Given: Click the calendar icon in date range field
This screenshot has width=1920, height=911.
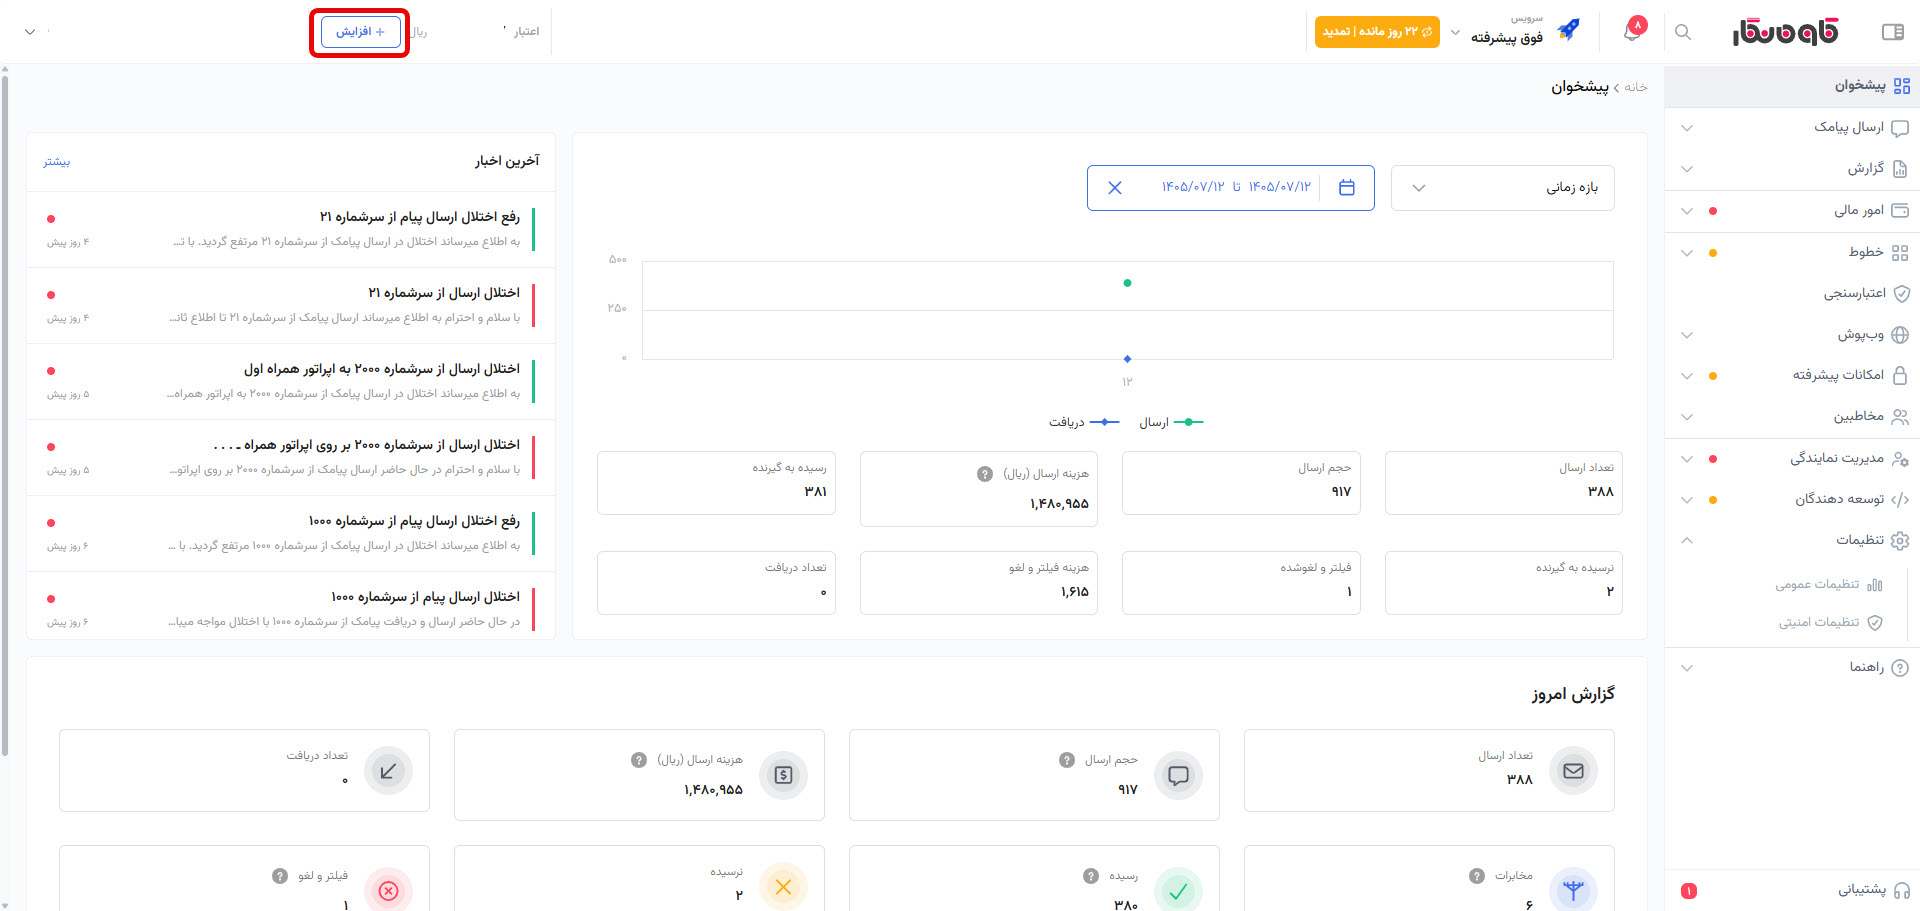Looking at the screenshot, I should pyautogui.click(x=1347, y=188).
